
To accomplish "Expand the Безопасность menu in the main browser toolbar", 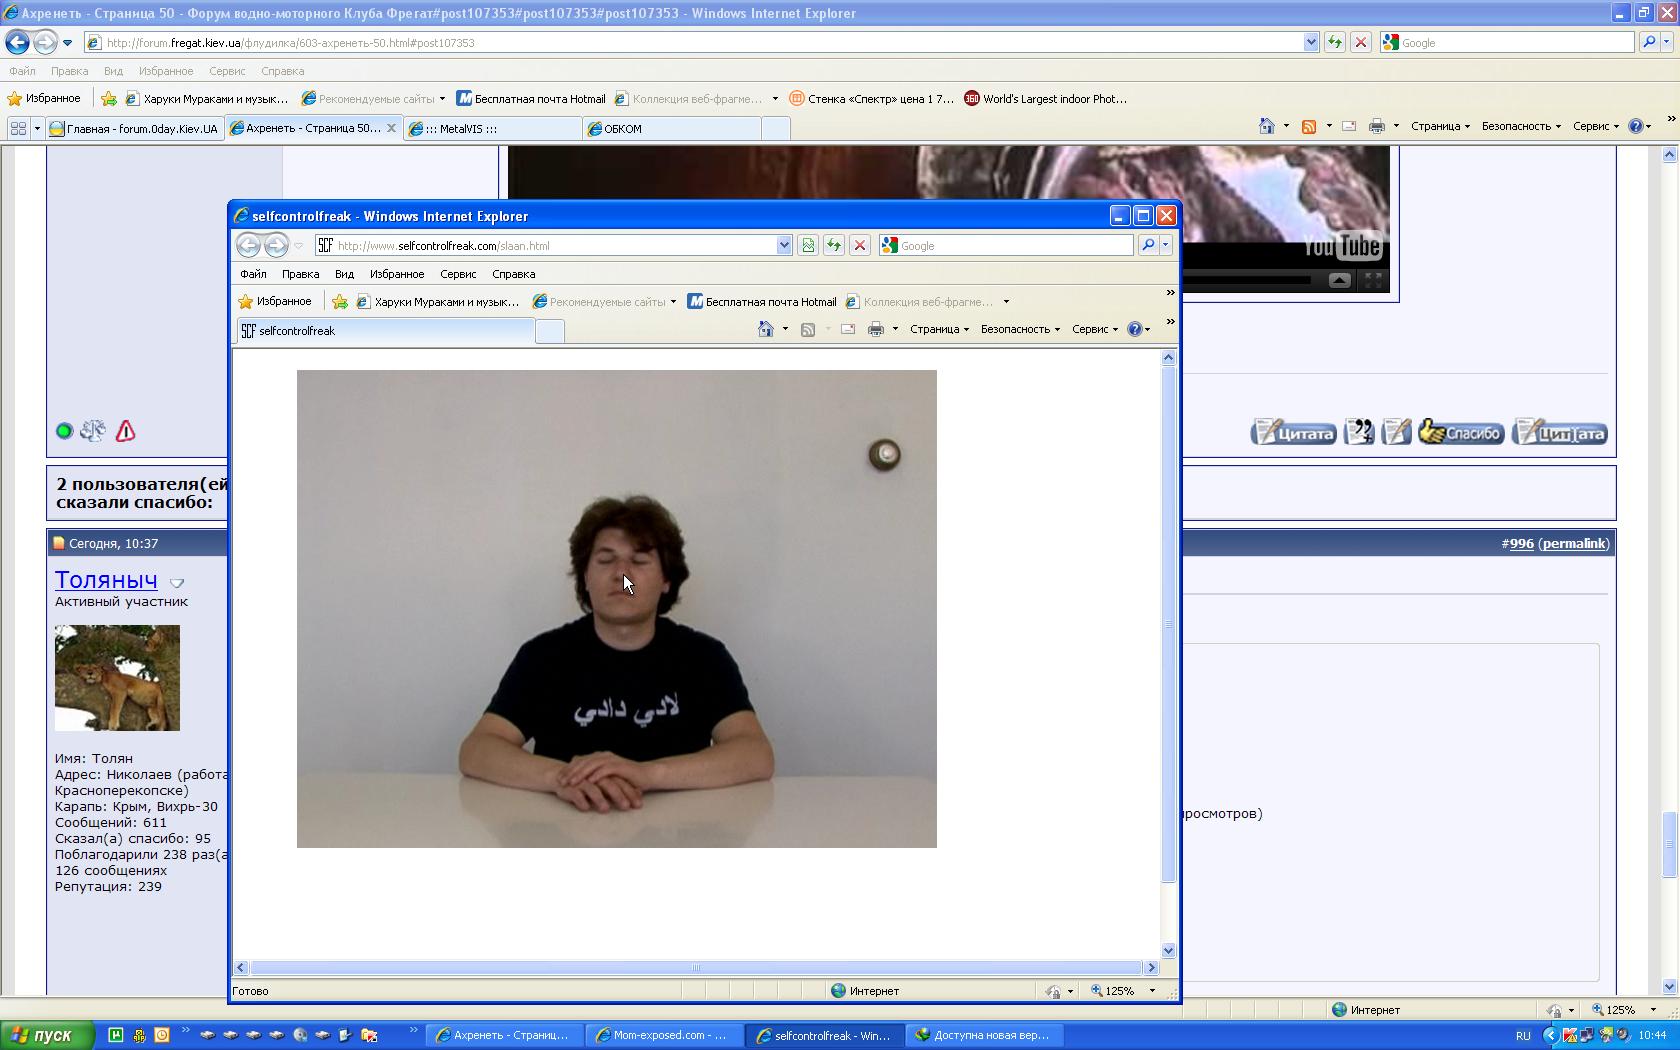I will [x=1520, y=126].
